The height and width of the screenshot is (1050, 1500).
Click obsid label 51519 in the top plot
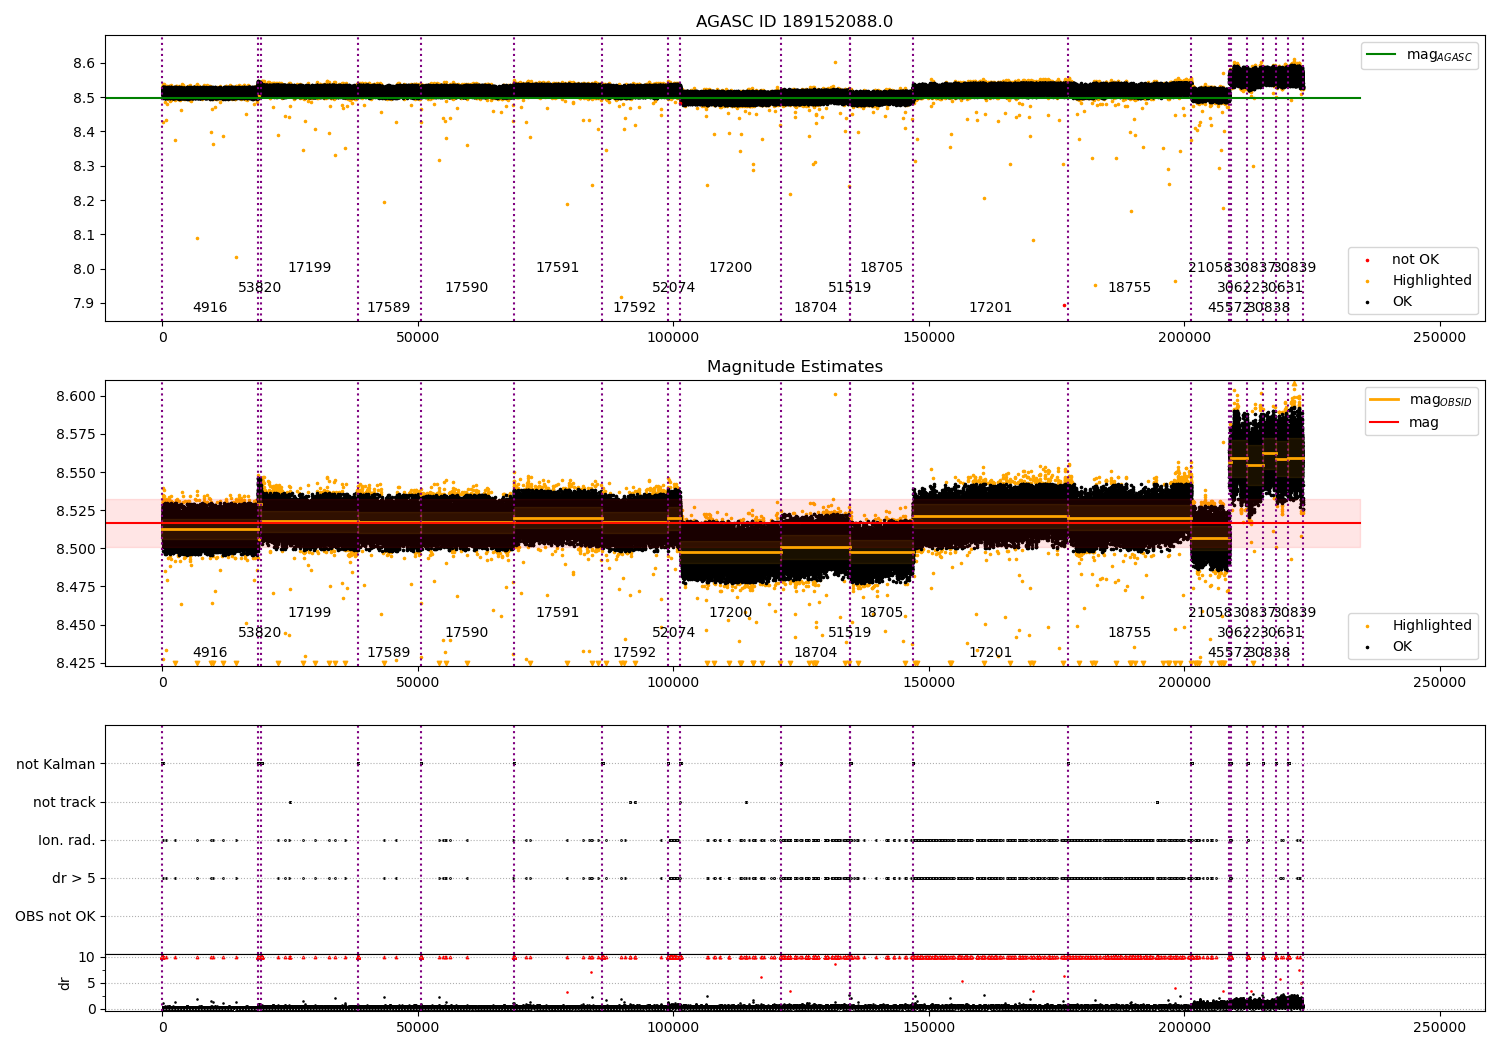(850, 288)
